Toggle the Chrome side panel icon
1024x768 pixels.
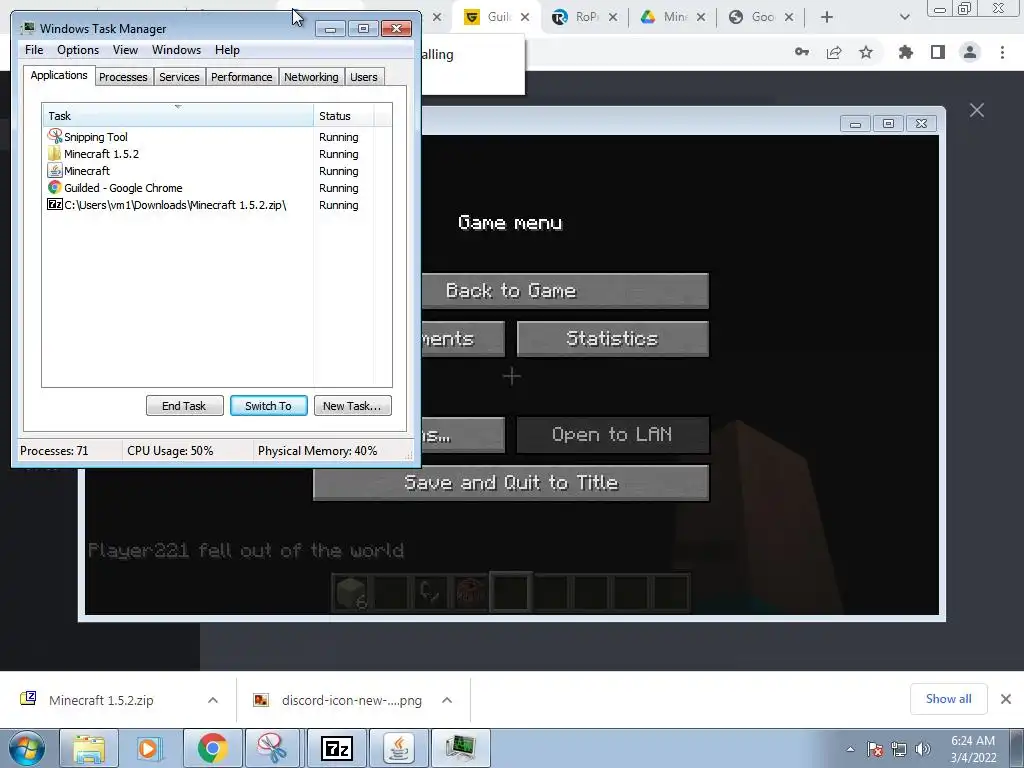938,52
